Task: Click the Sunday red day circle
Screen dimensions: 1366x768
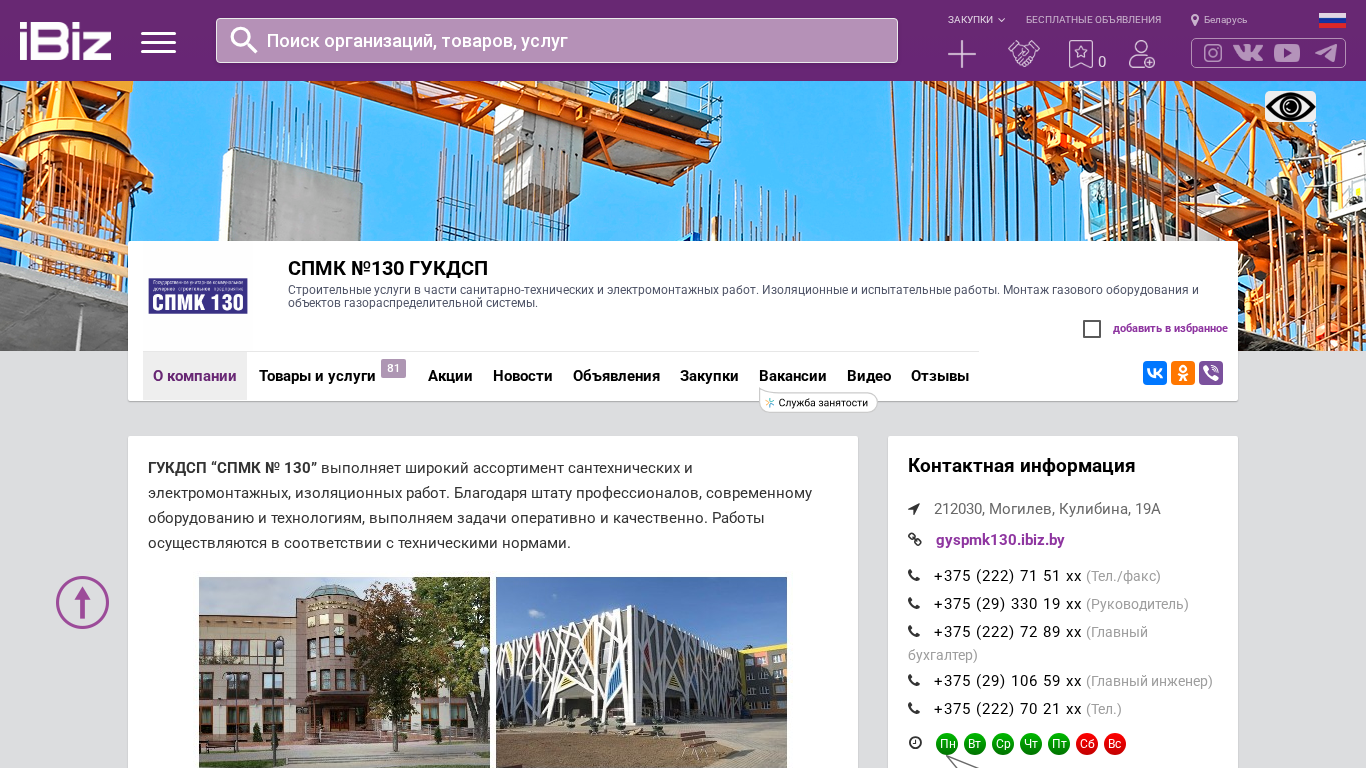Action: (1115, 744)
